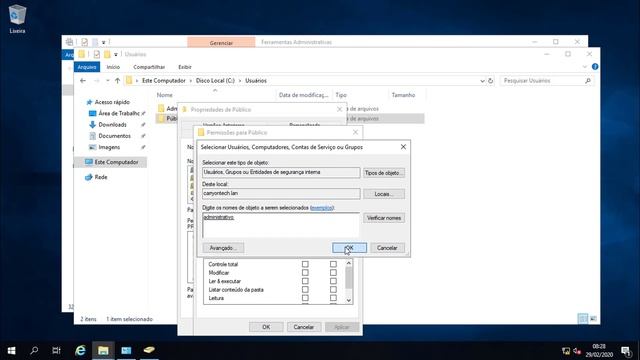The image size is (640, 360).
Task: Click the volume tray icon
Action: pos(577,351)
